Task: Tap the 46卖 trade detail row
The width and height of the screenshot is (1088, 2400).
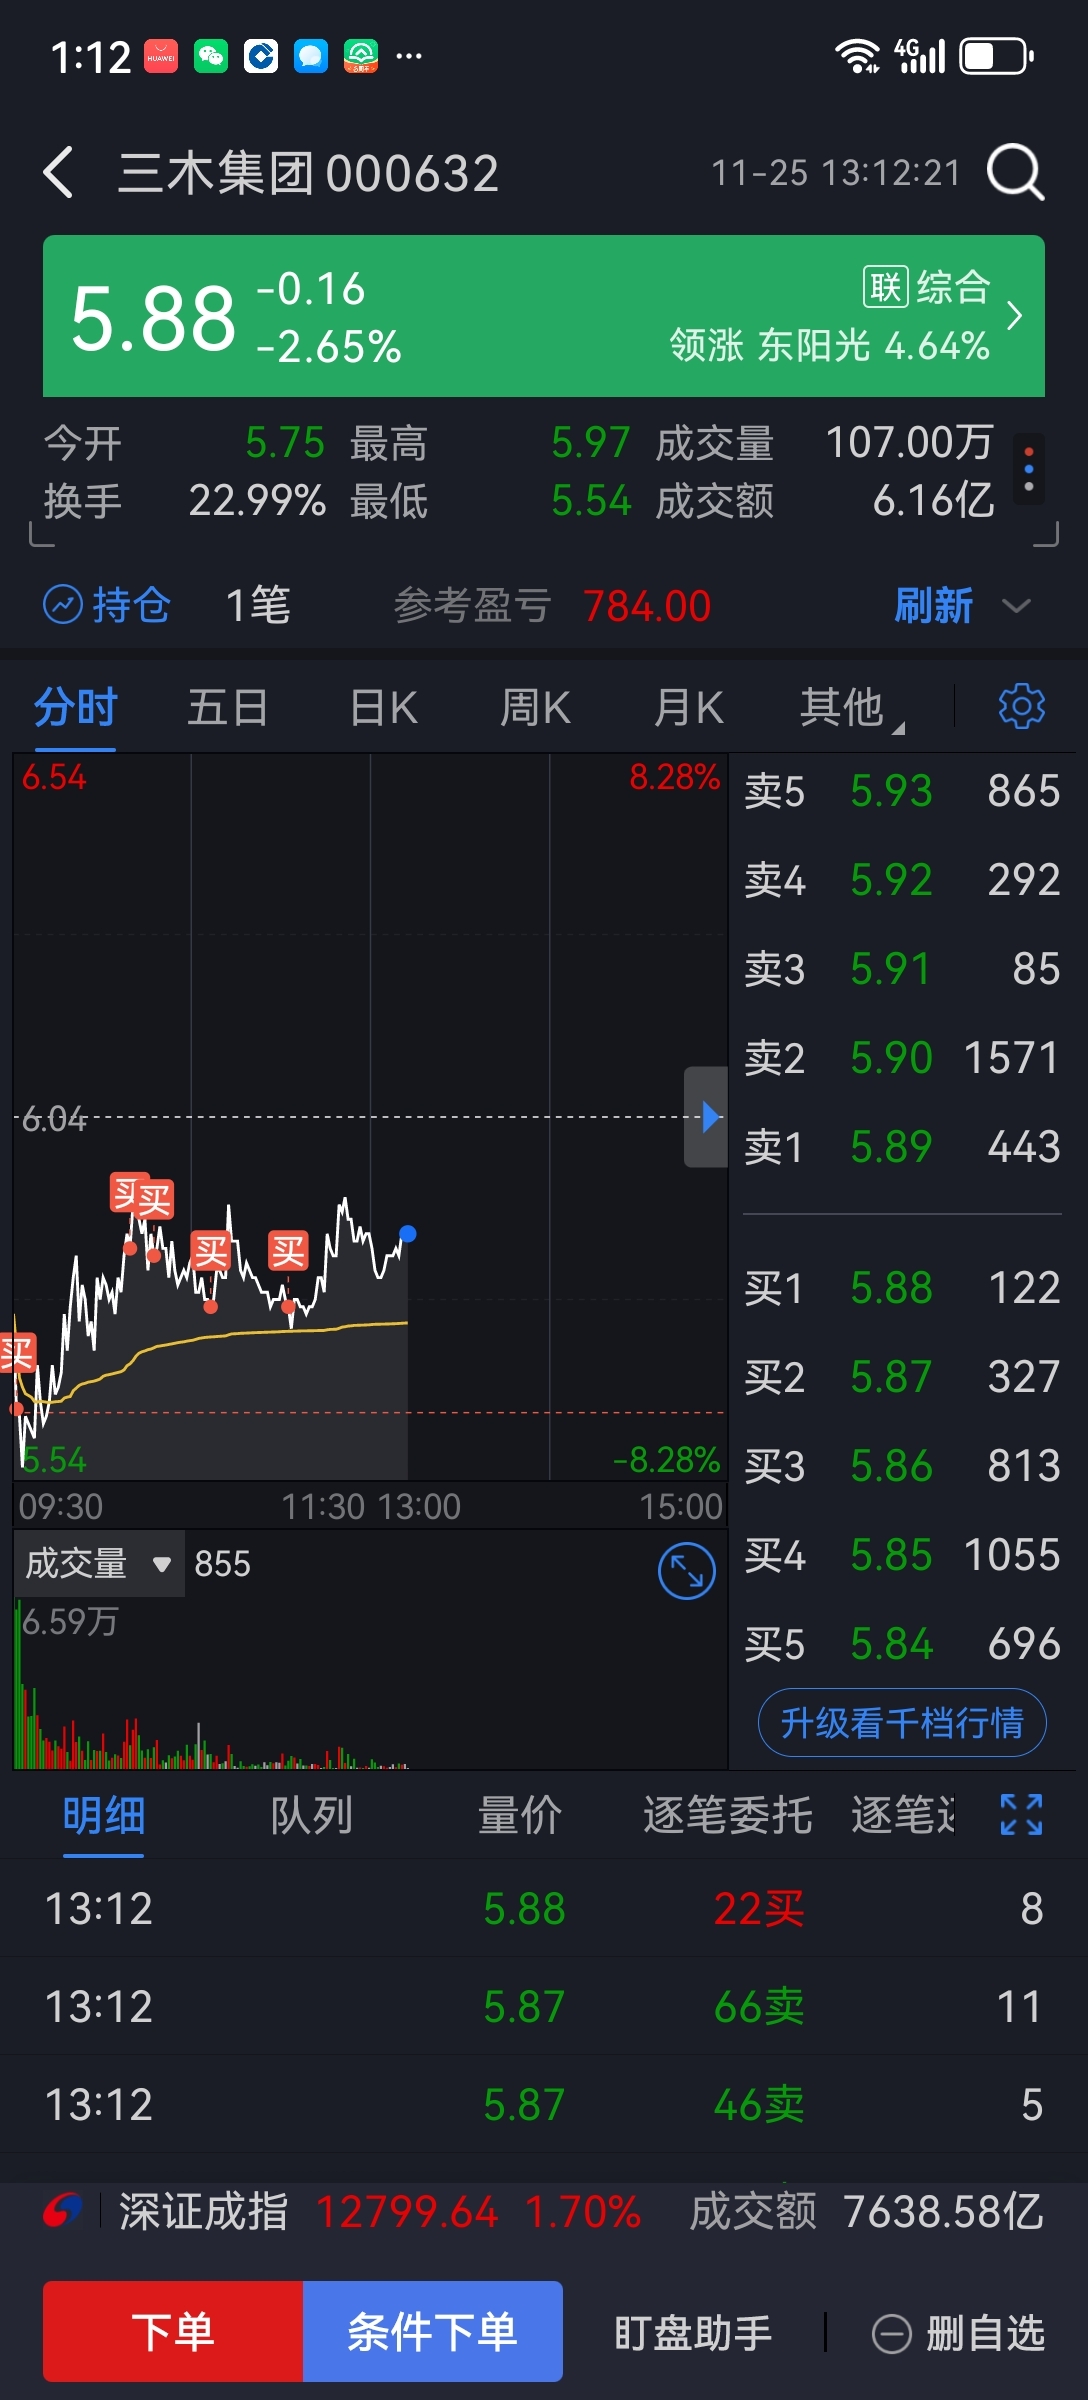Action: (544, 2104)
